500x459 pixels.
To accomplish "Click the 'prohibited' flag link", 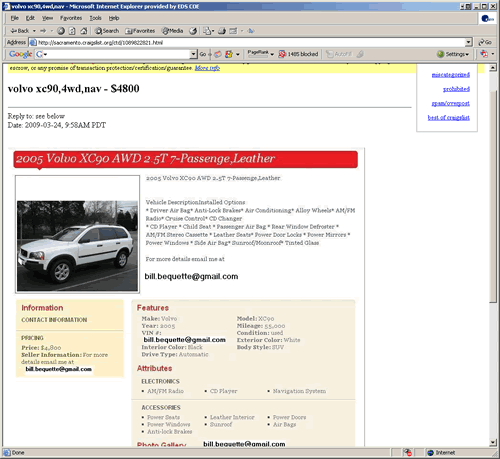I will [x=456, y=89].
